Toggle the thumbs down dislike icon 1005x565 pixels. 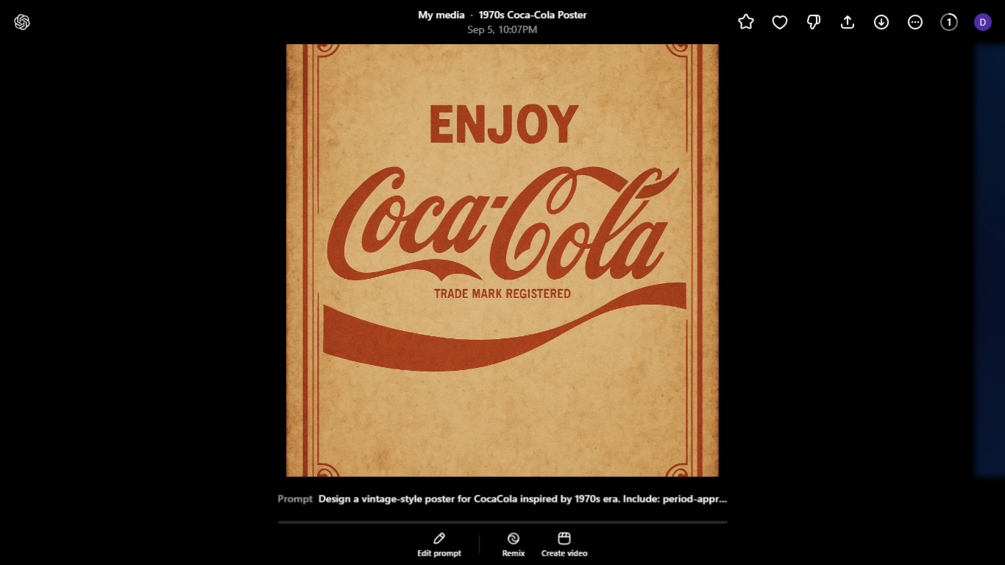814,22
